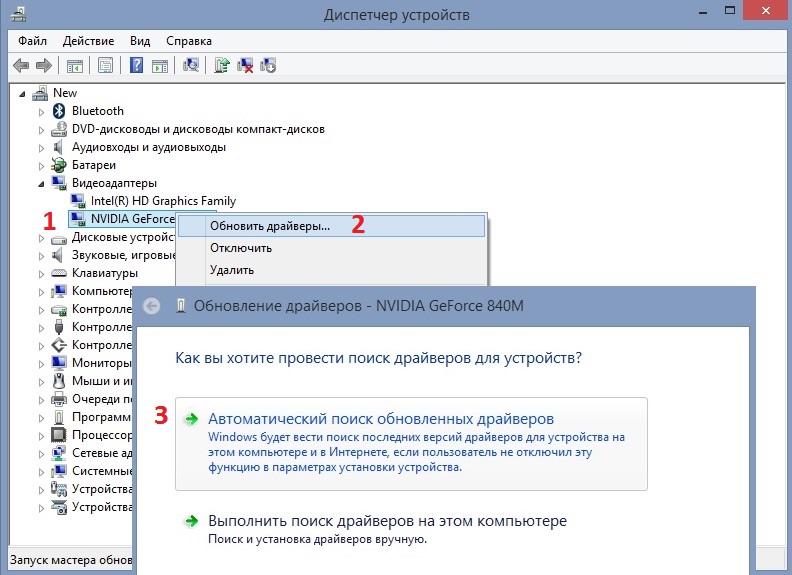The image size is (792, 575).
Task: Click the Forward arrow toolbar icon
Action: click(x=44, y=65)
